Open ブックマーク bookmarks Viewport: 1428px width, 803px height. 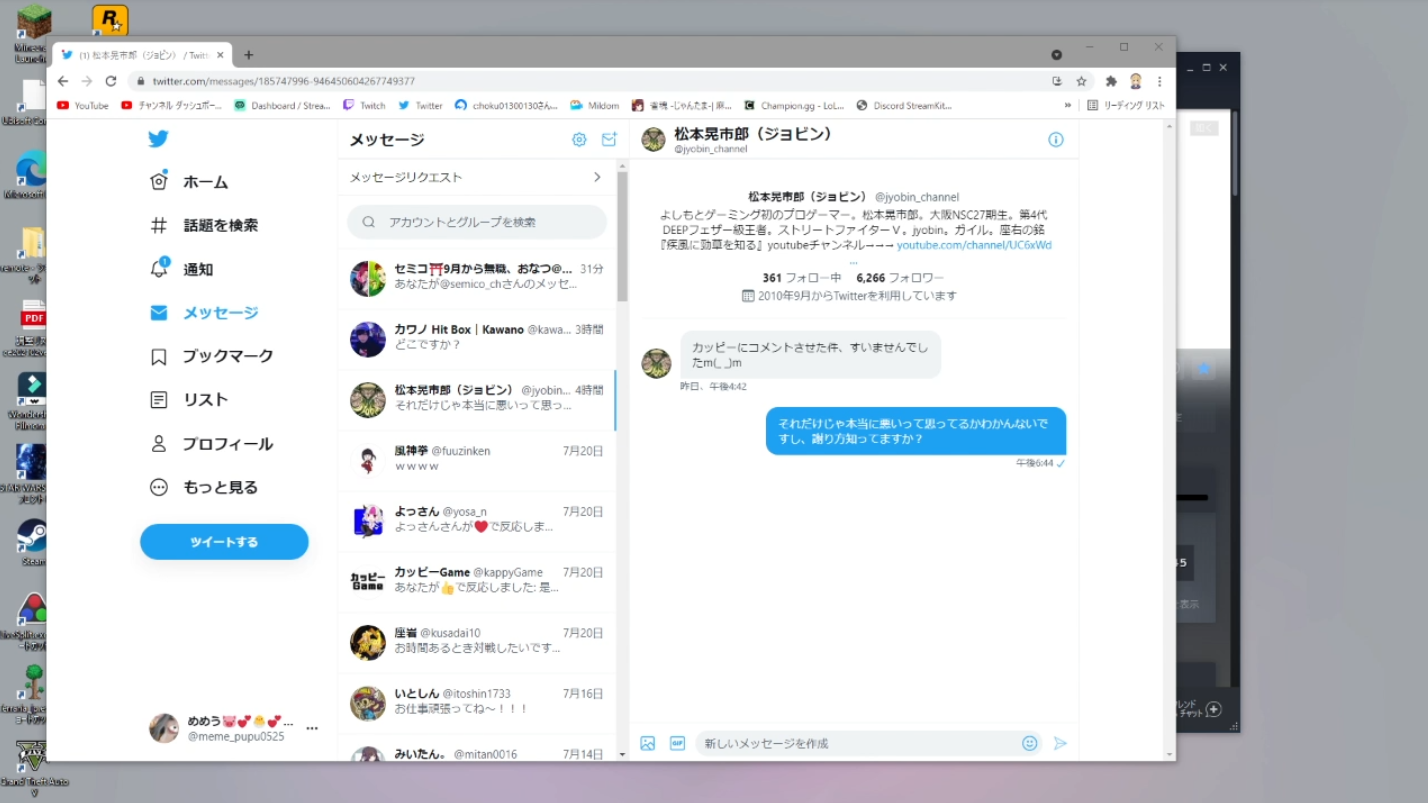coord(211,356)
